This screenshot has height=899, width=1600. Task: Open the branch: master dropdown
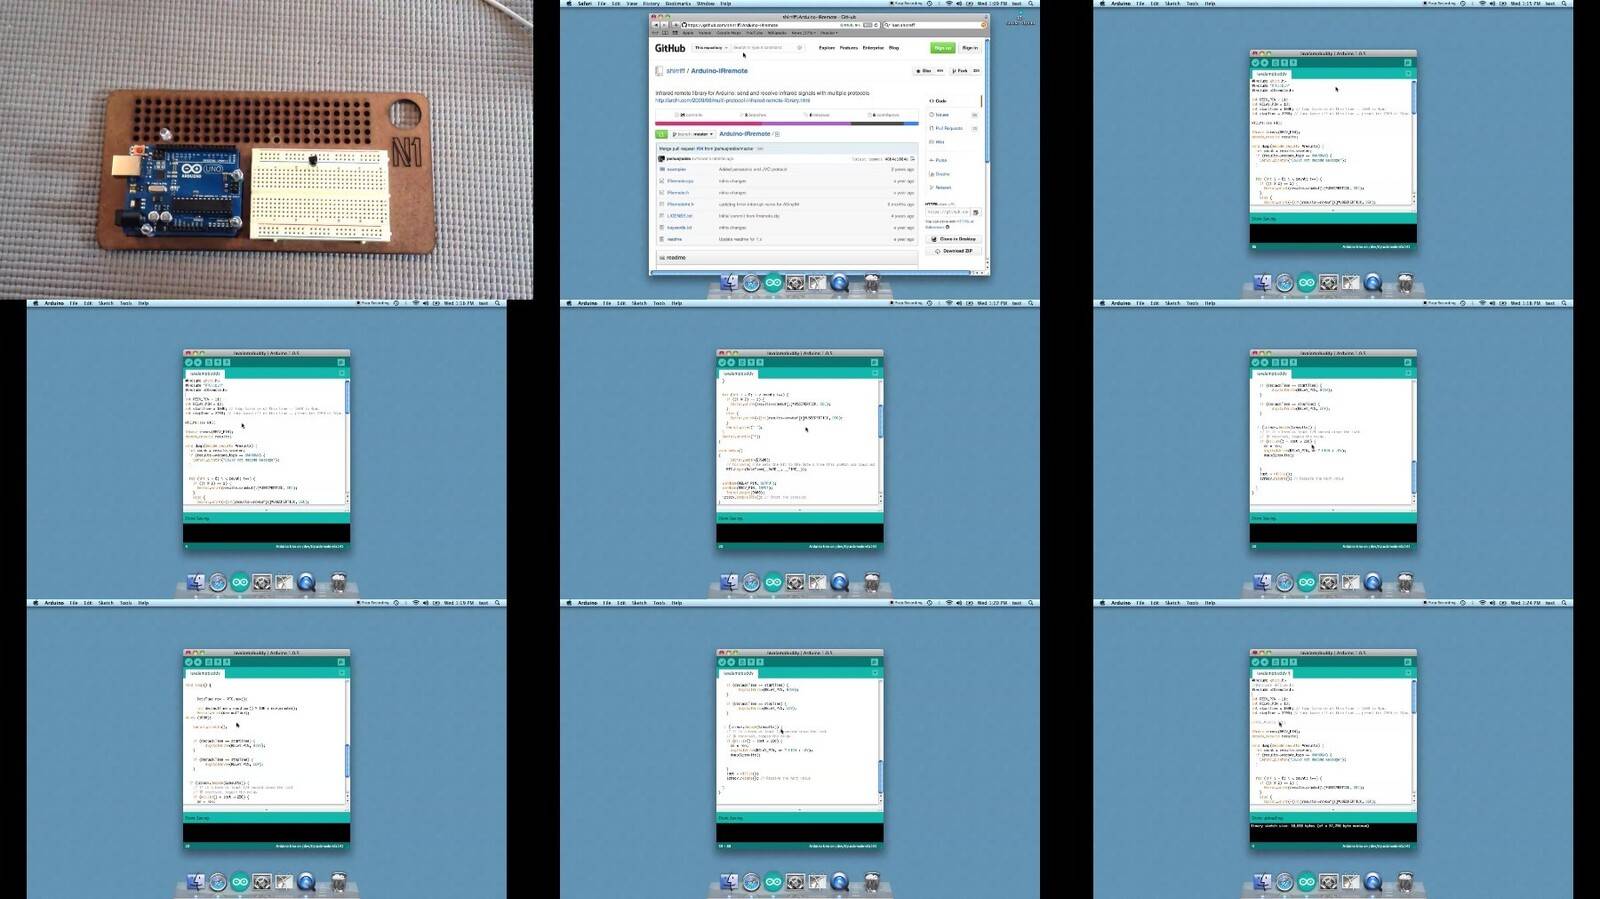tap(693, 134)
